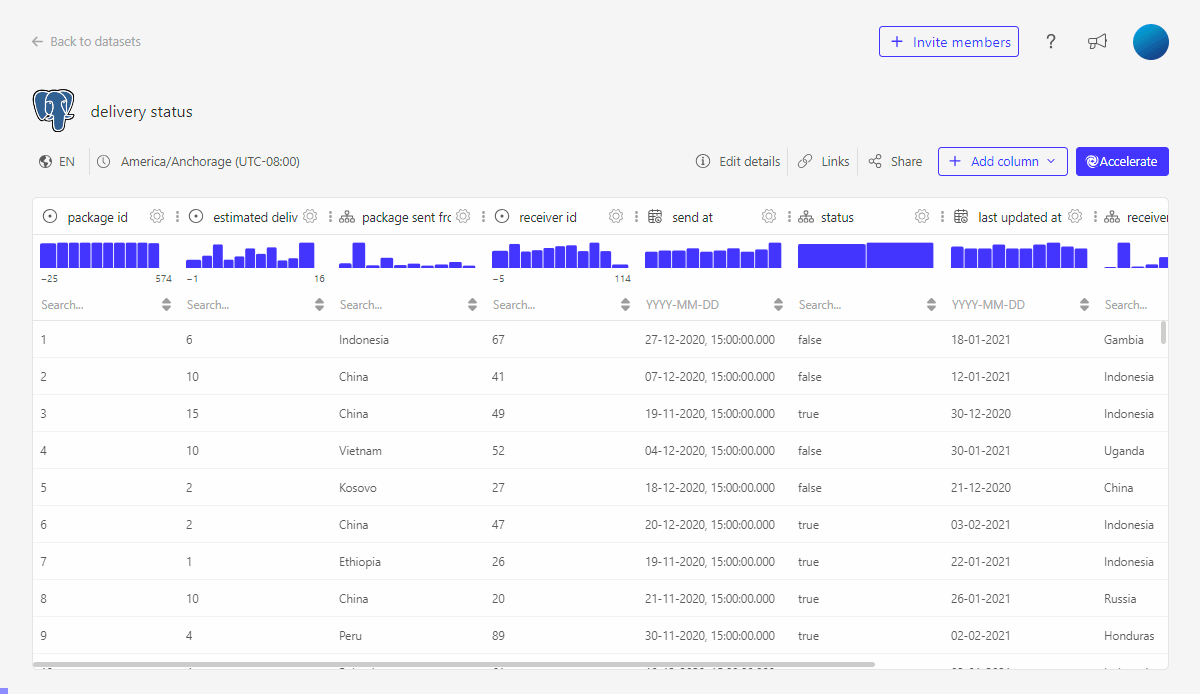Click the Invite members button
The image size is (1200, 694).
[x=948, y=41]
